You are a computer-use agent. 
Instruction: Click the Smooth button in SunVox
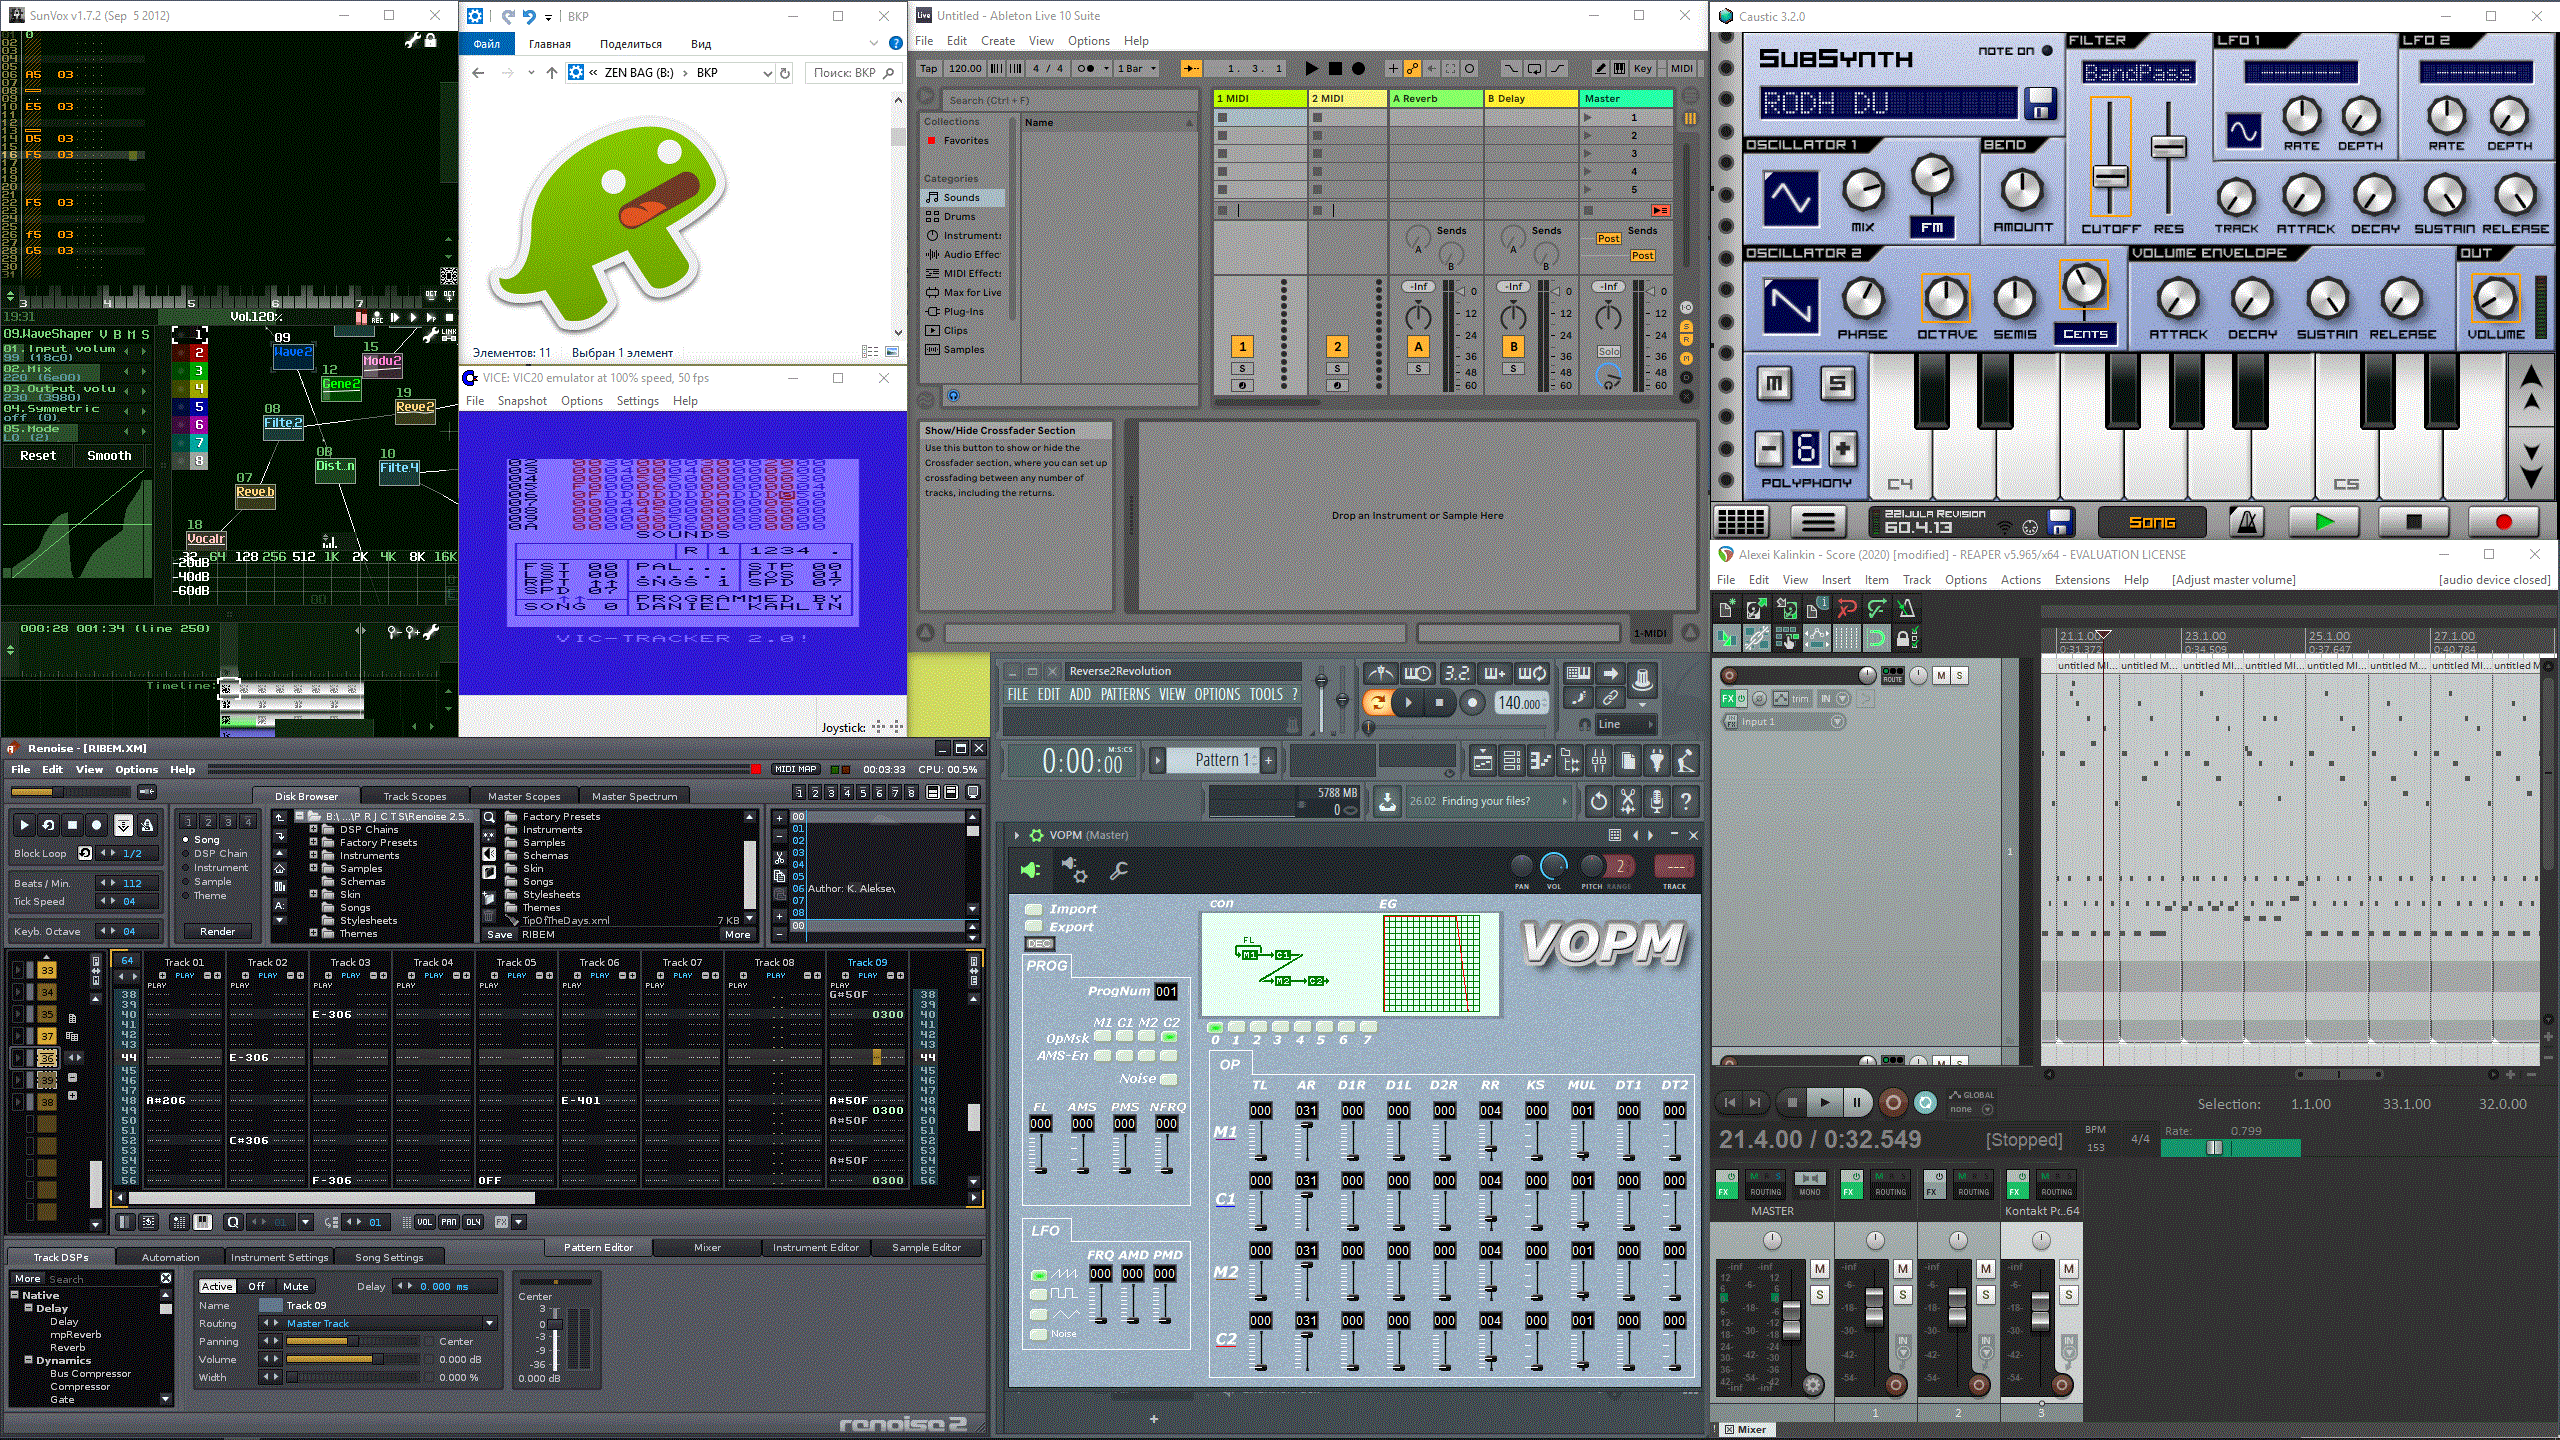tap(109, 456)
